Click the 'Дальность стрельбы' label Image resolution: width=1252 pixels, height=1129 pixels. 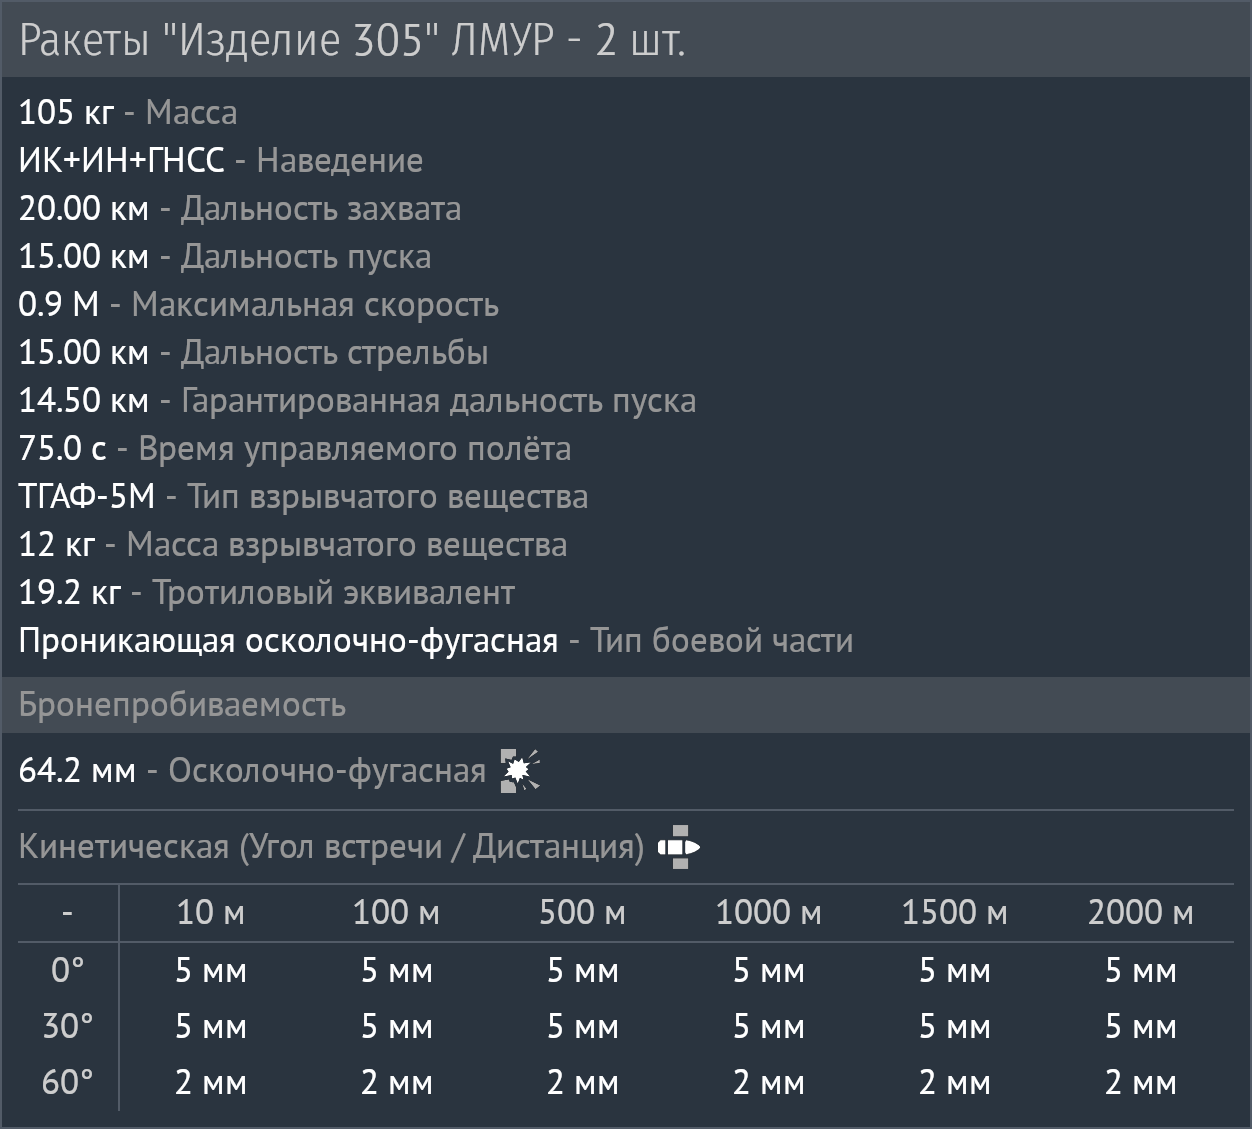click(335, 353)
